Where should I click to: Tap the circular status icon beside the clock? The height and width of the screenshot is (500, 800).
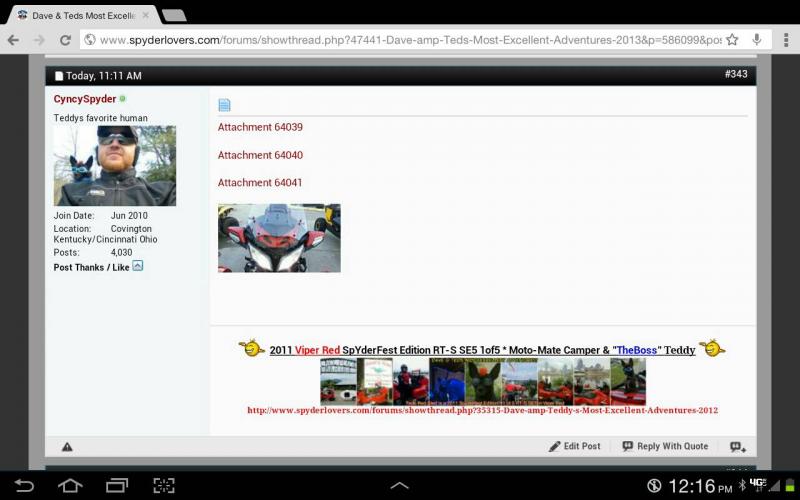pyautogui.click(x=654, y=486)
